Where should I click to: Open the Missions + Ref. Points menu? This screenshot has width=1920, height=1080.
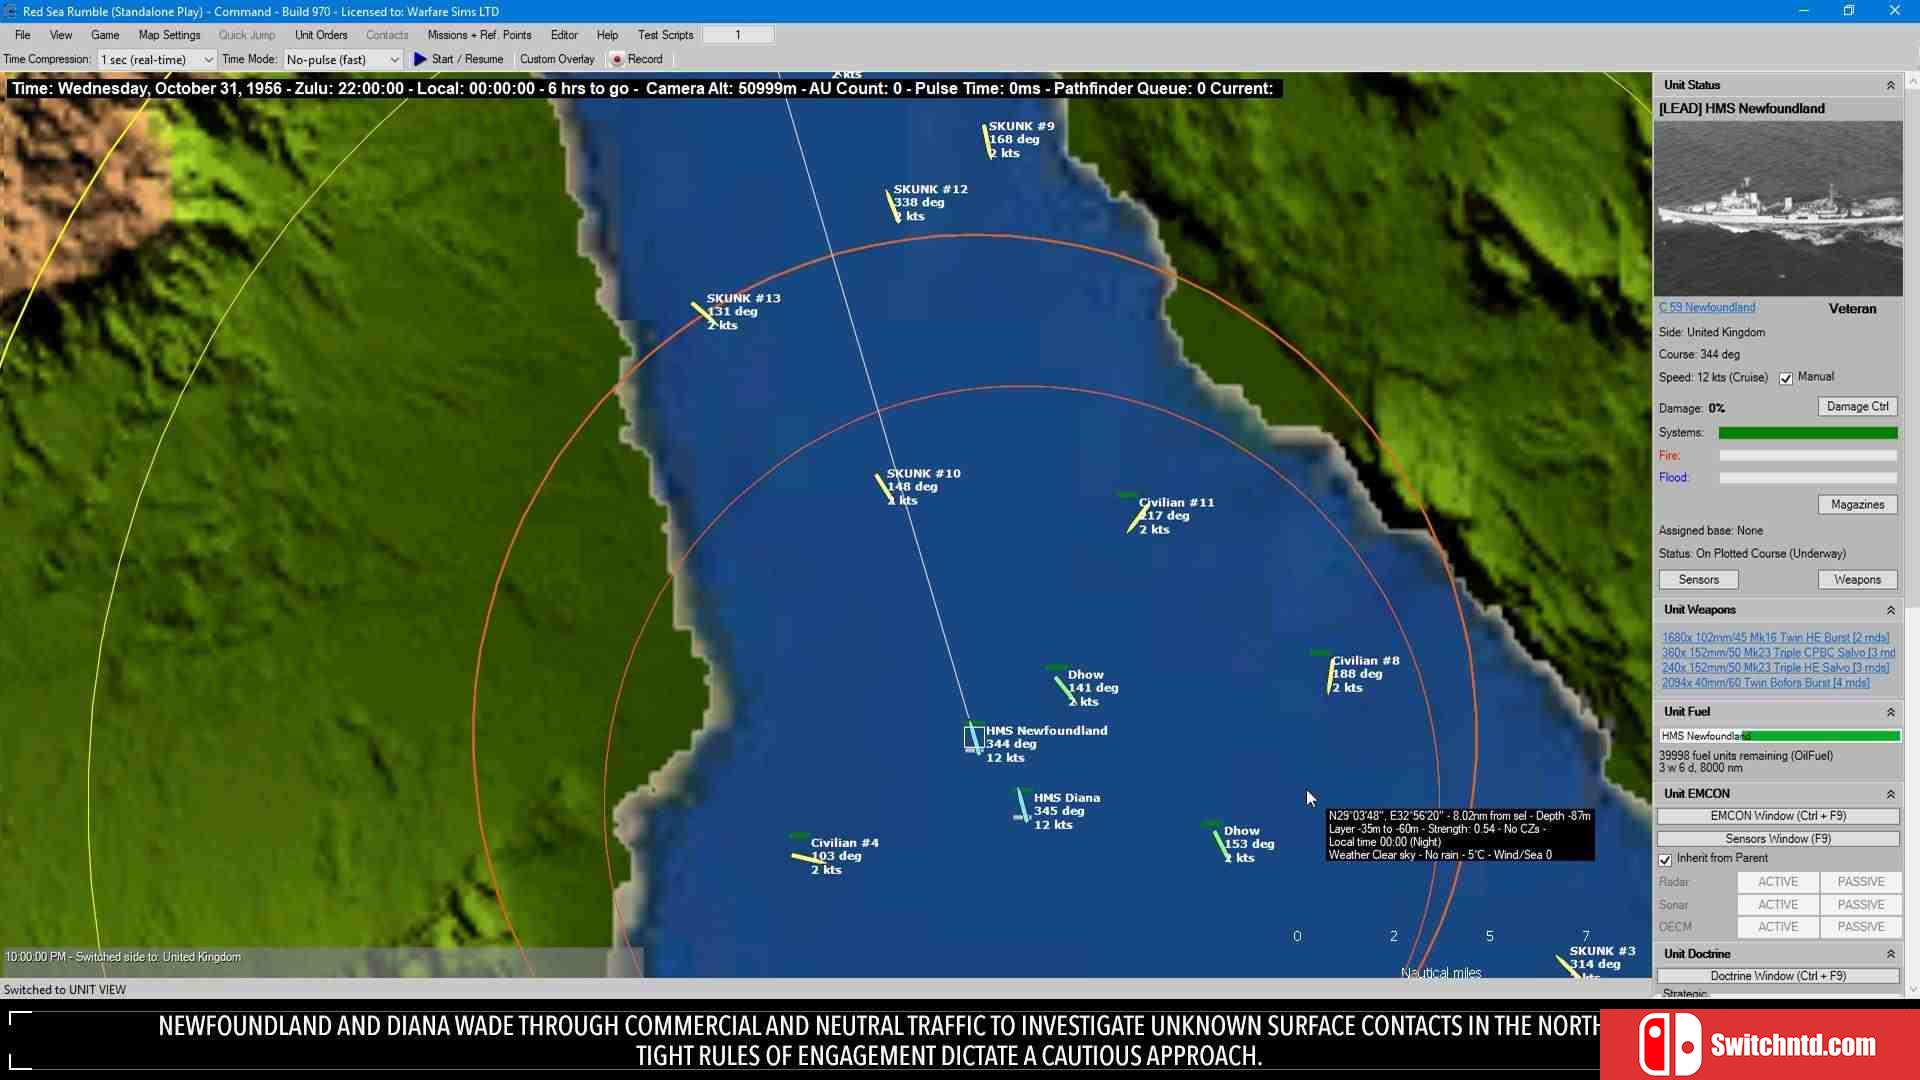tap(479, 35)
